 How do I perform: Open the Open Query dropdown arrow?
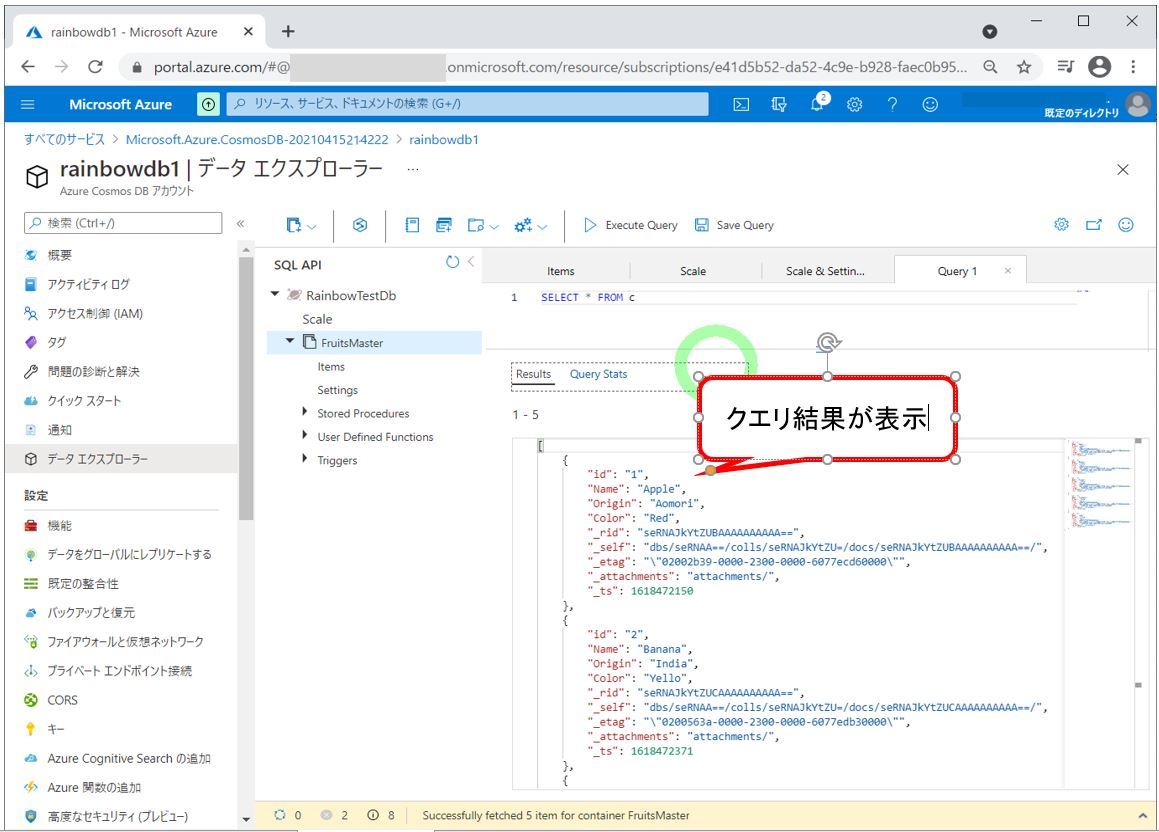click(x=494, y=227)
